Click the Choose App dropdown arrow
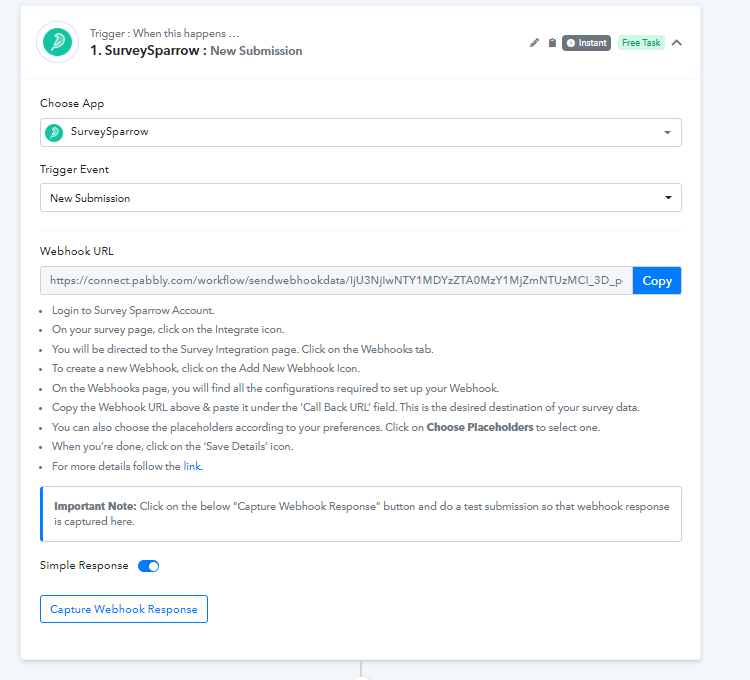The height and width of the screenshot is (680, 750). point(667,132)
